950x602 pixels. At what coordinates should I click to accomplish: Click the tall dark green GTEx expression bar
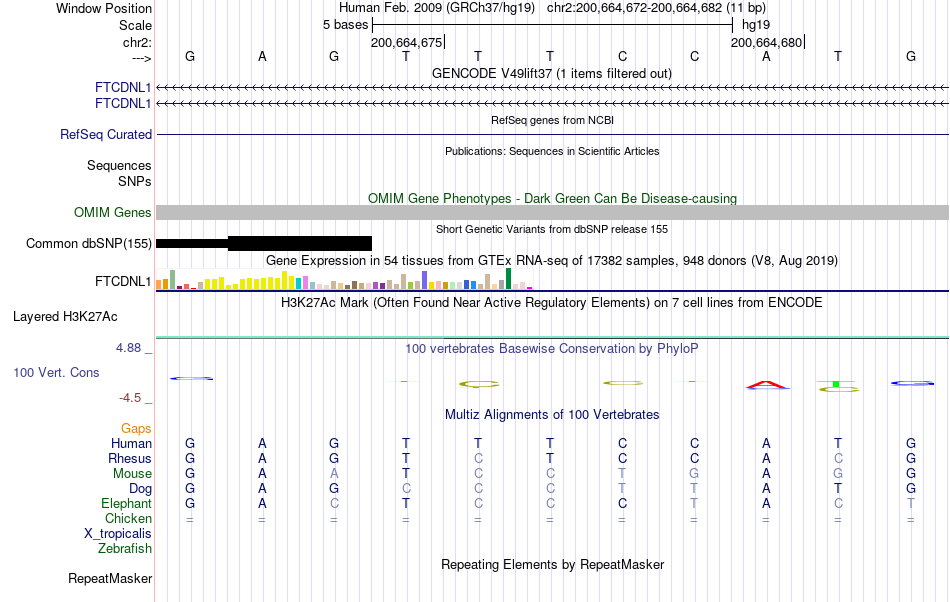(508, 279)
